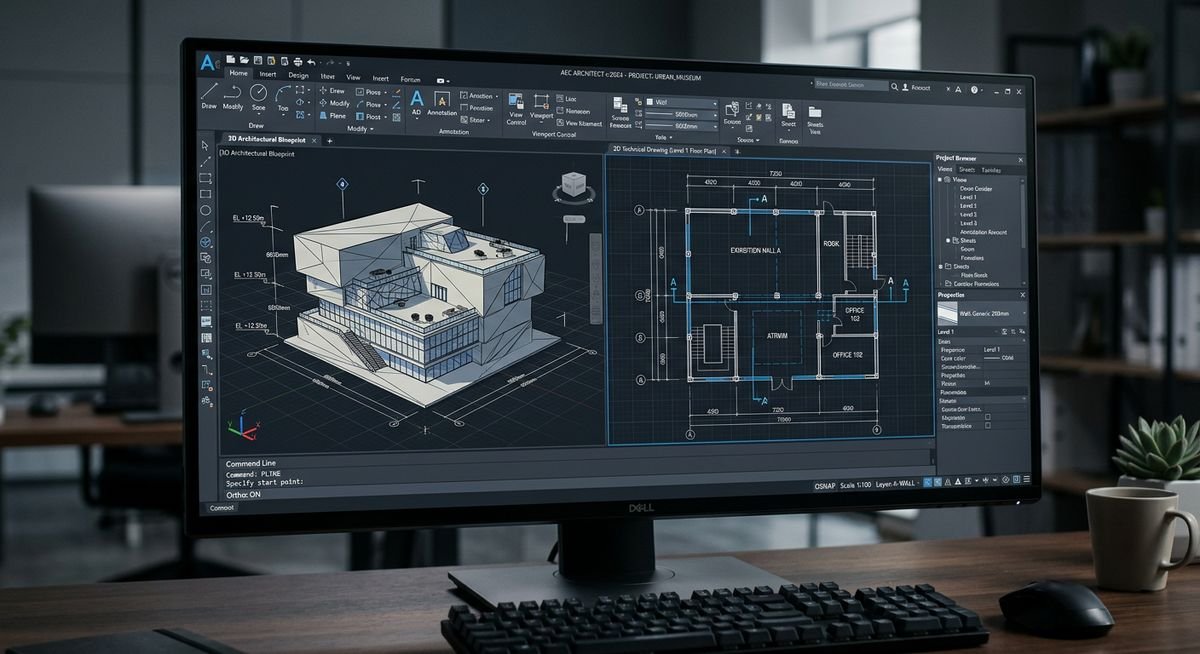Screen dimensions: 1200x654
Task: Select Level 1 in Project Browser tree
Action: (x=968, y=197)
